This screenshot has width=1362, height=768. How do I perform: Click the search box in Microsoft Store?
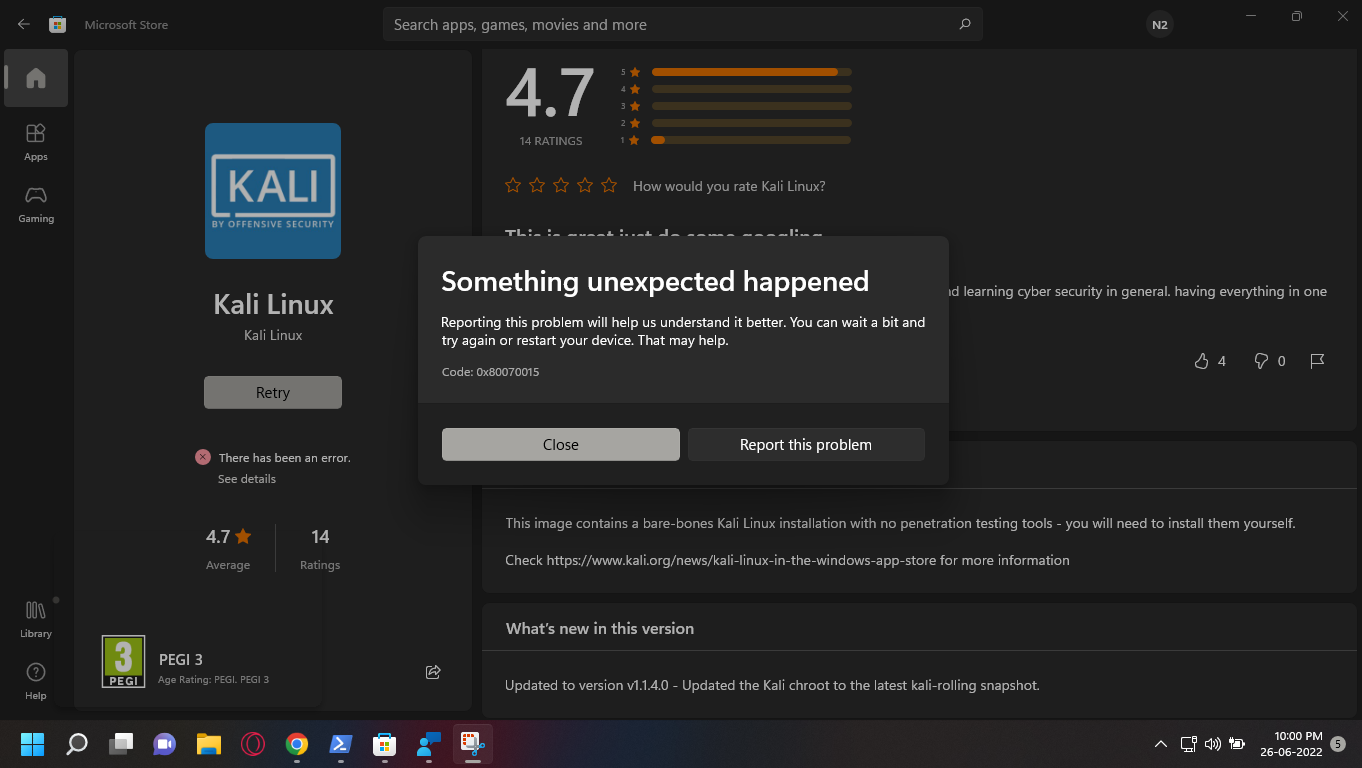click(670, 24)
